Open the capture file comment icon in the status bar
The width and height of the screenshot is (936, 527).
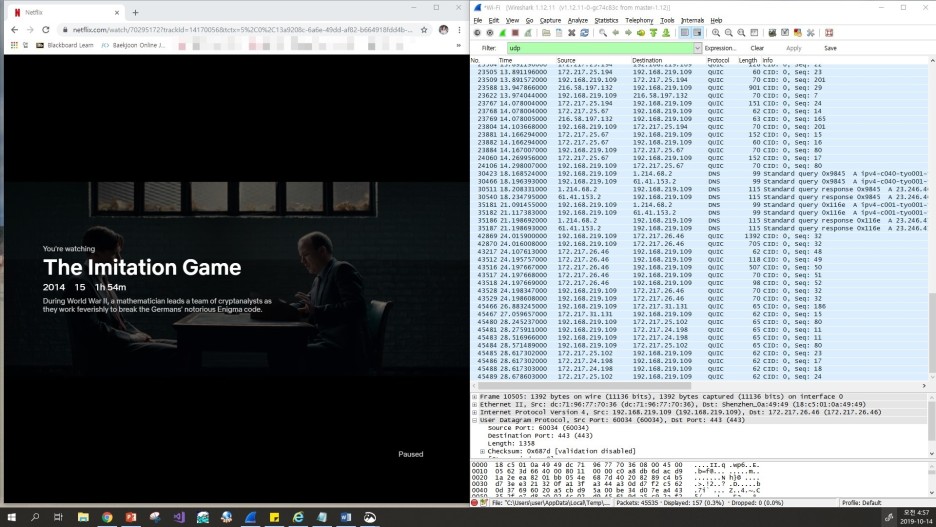coord(484,503)
